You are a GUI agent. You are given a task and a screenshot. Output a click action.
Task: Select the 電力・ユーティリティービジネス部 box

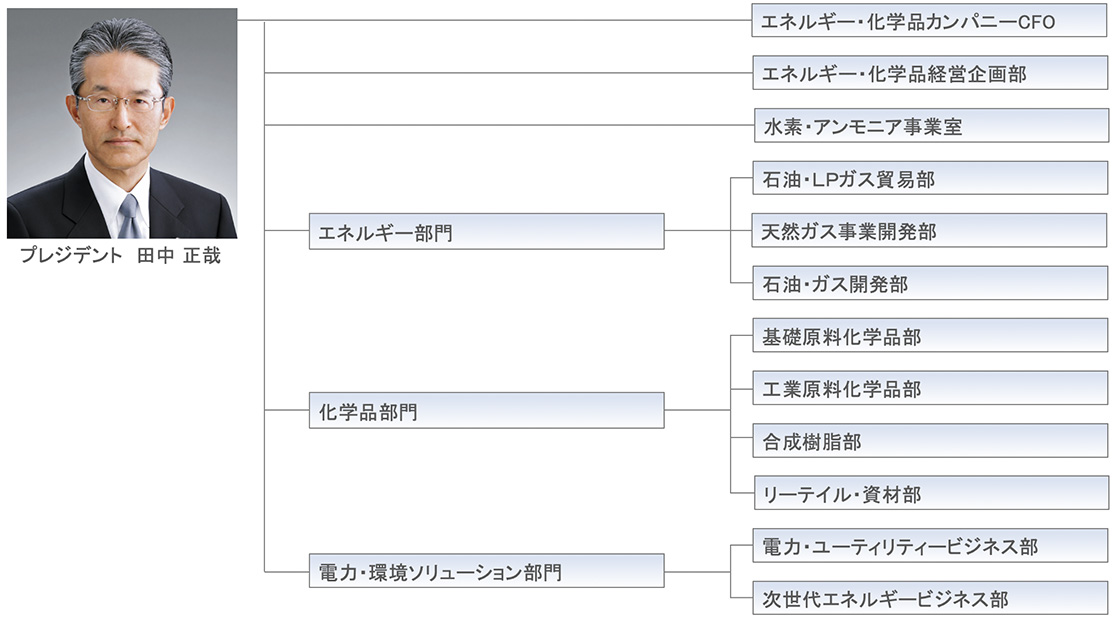[x=931, y=546]
